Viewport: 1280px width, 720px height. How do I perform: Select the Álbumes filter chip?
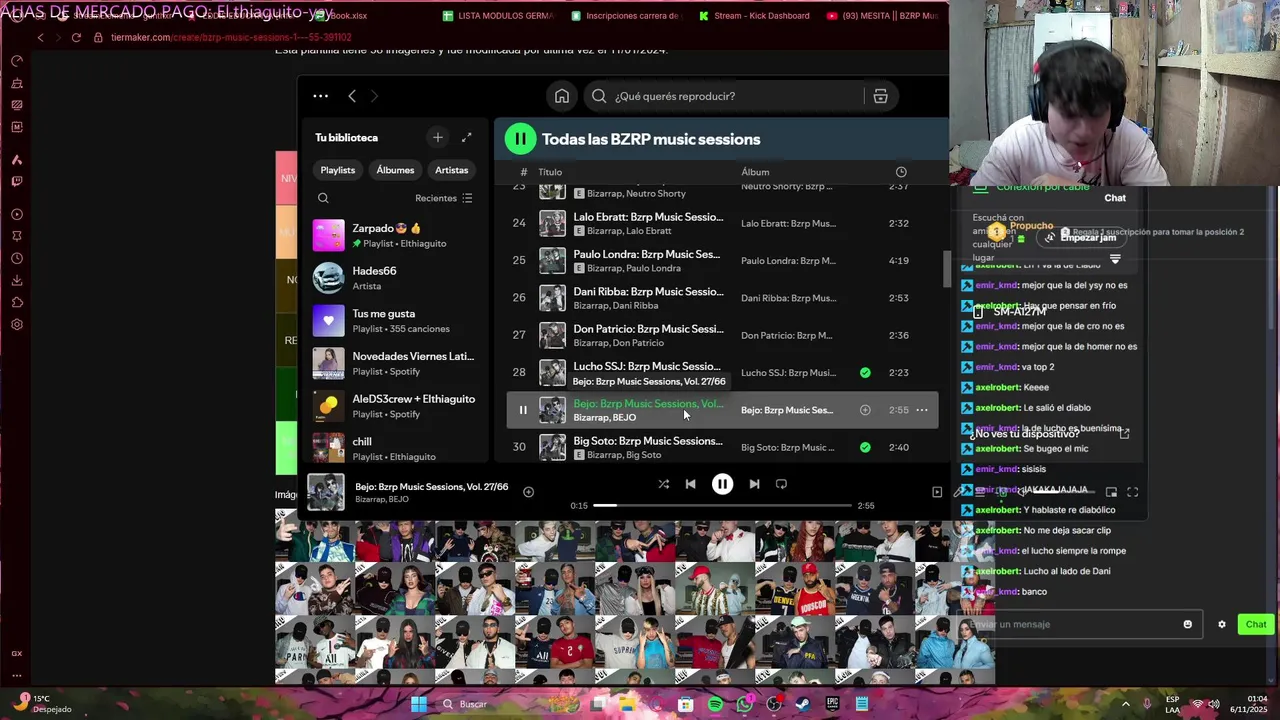click(x=395, y=170)
